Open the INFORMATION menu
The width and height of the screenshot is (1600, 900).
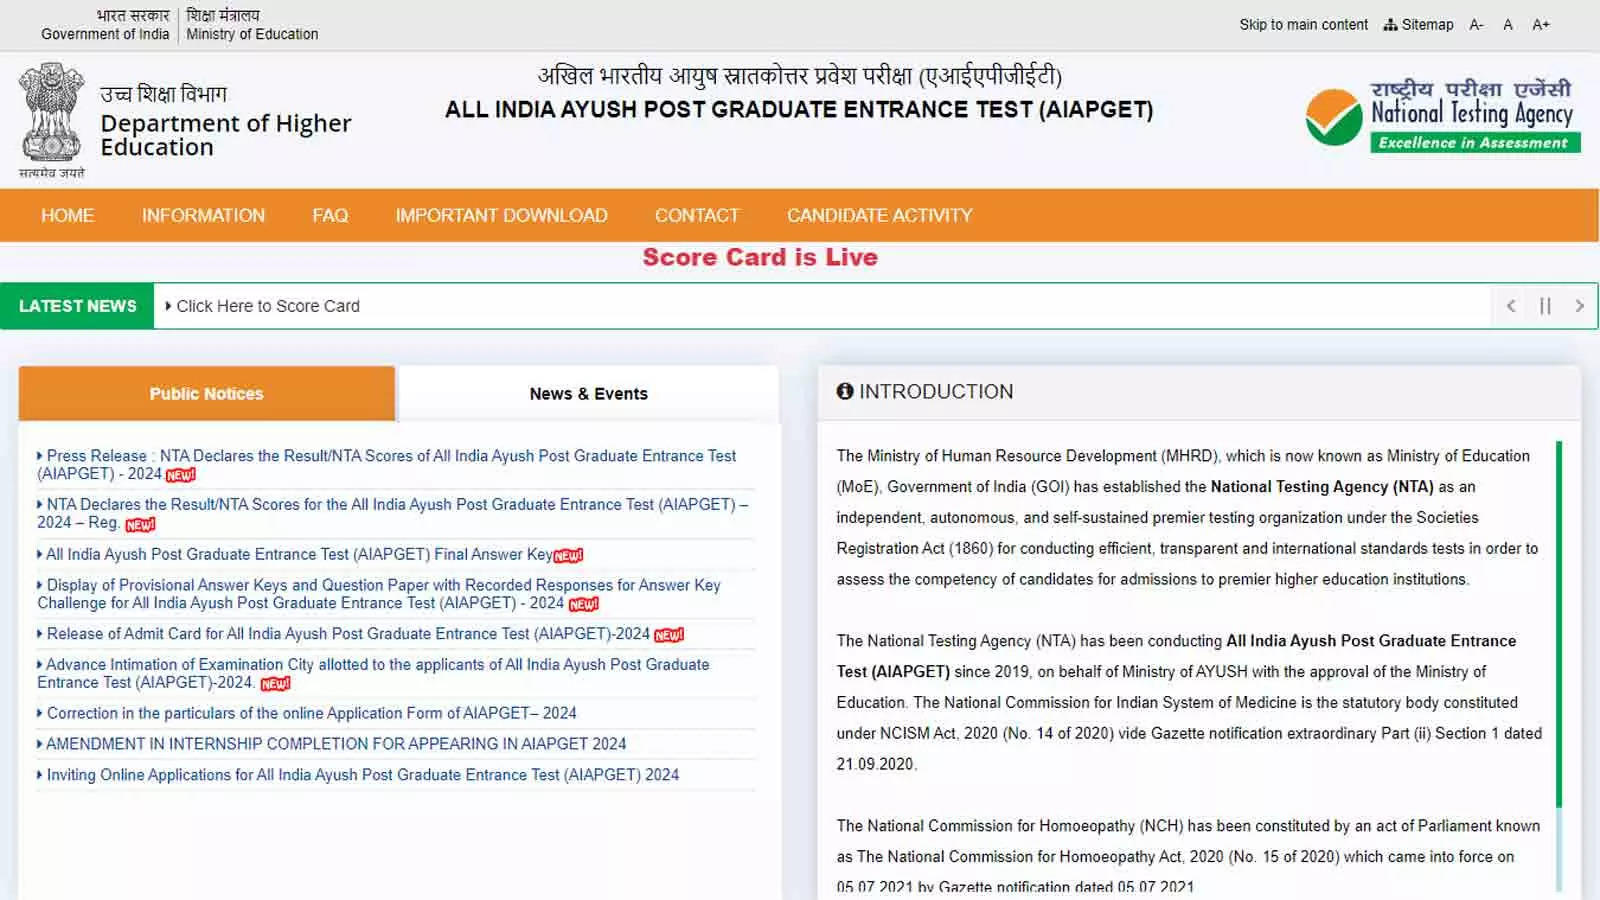point(203,215)
